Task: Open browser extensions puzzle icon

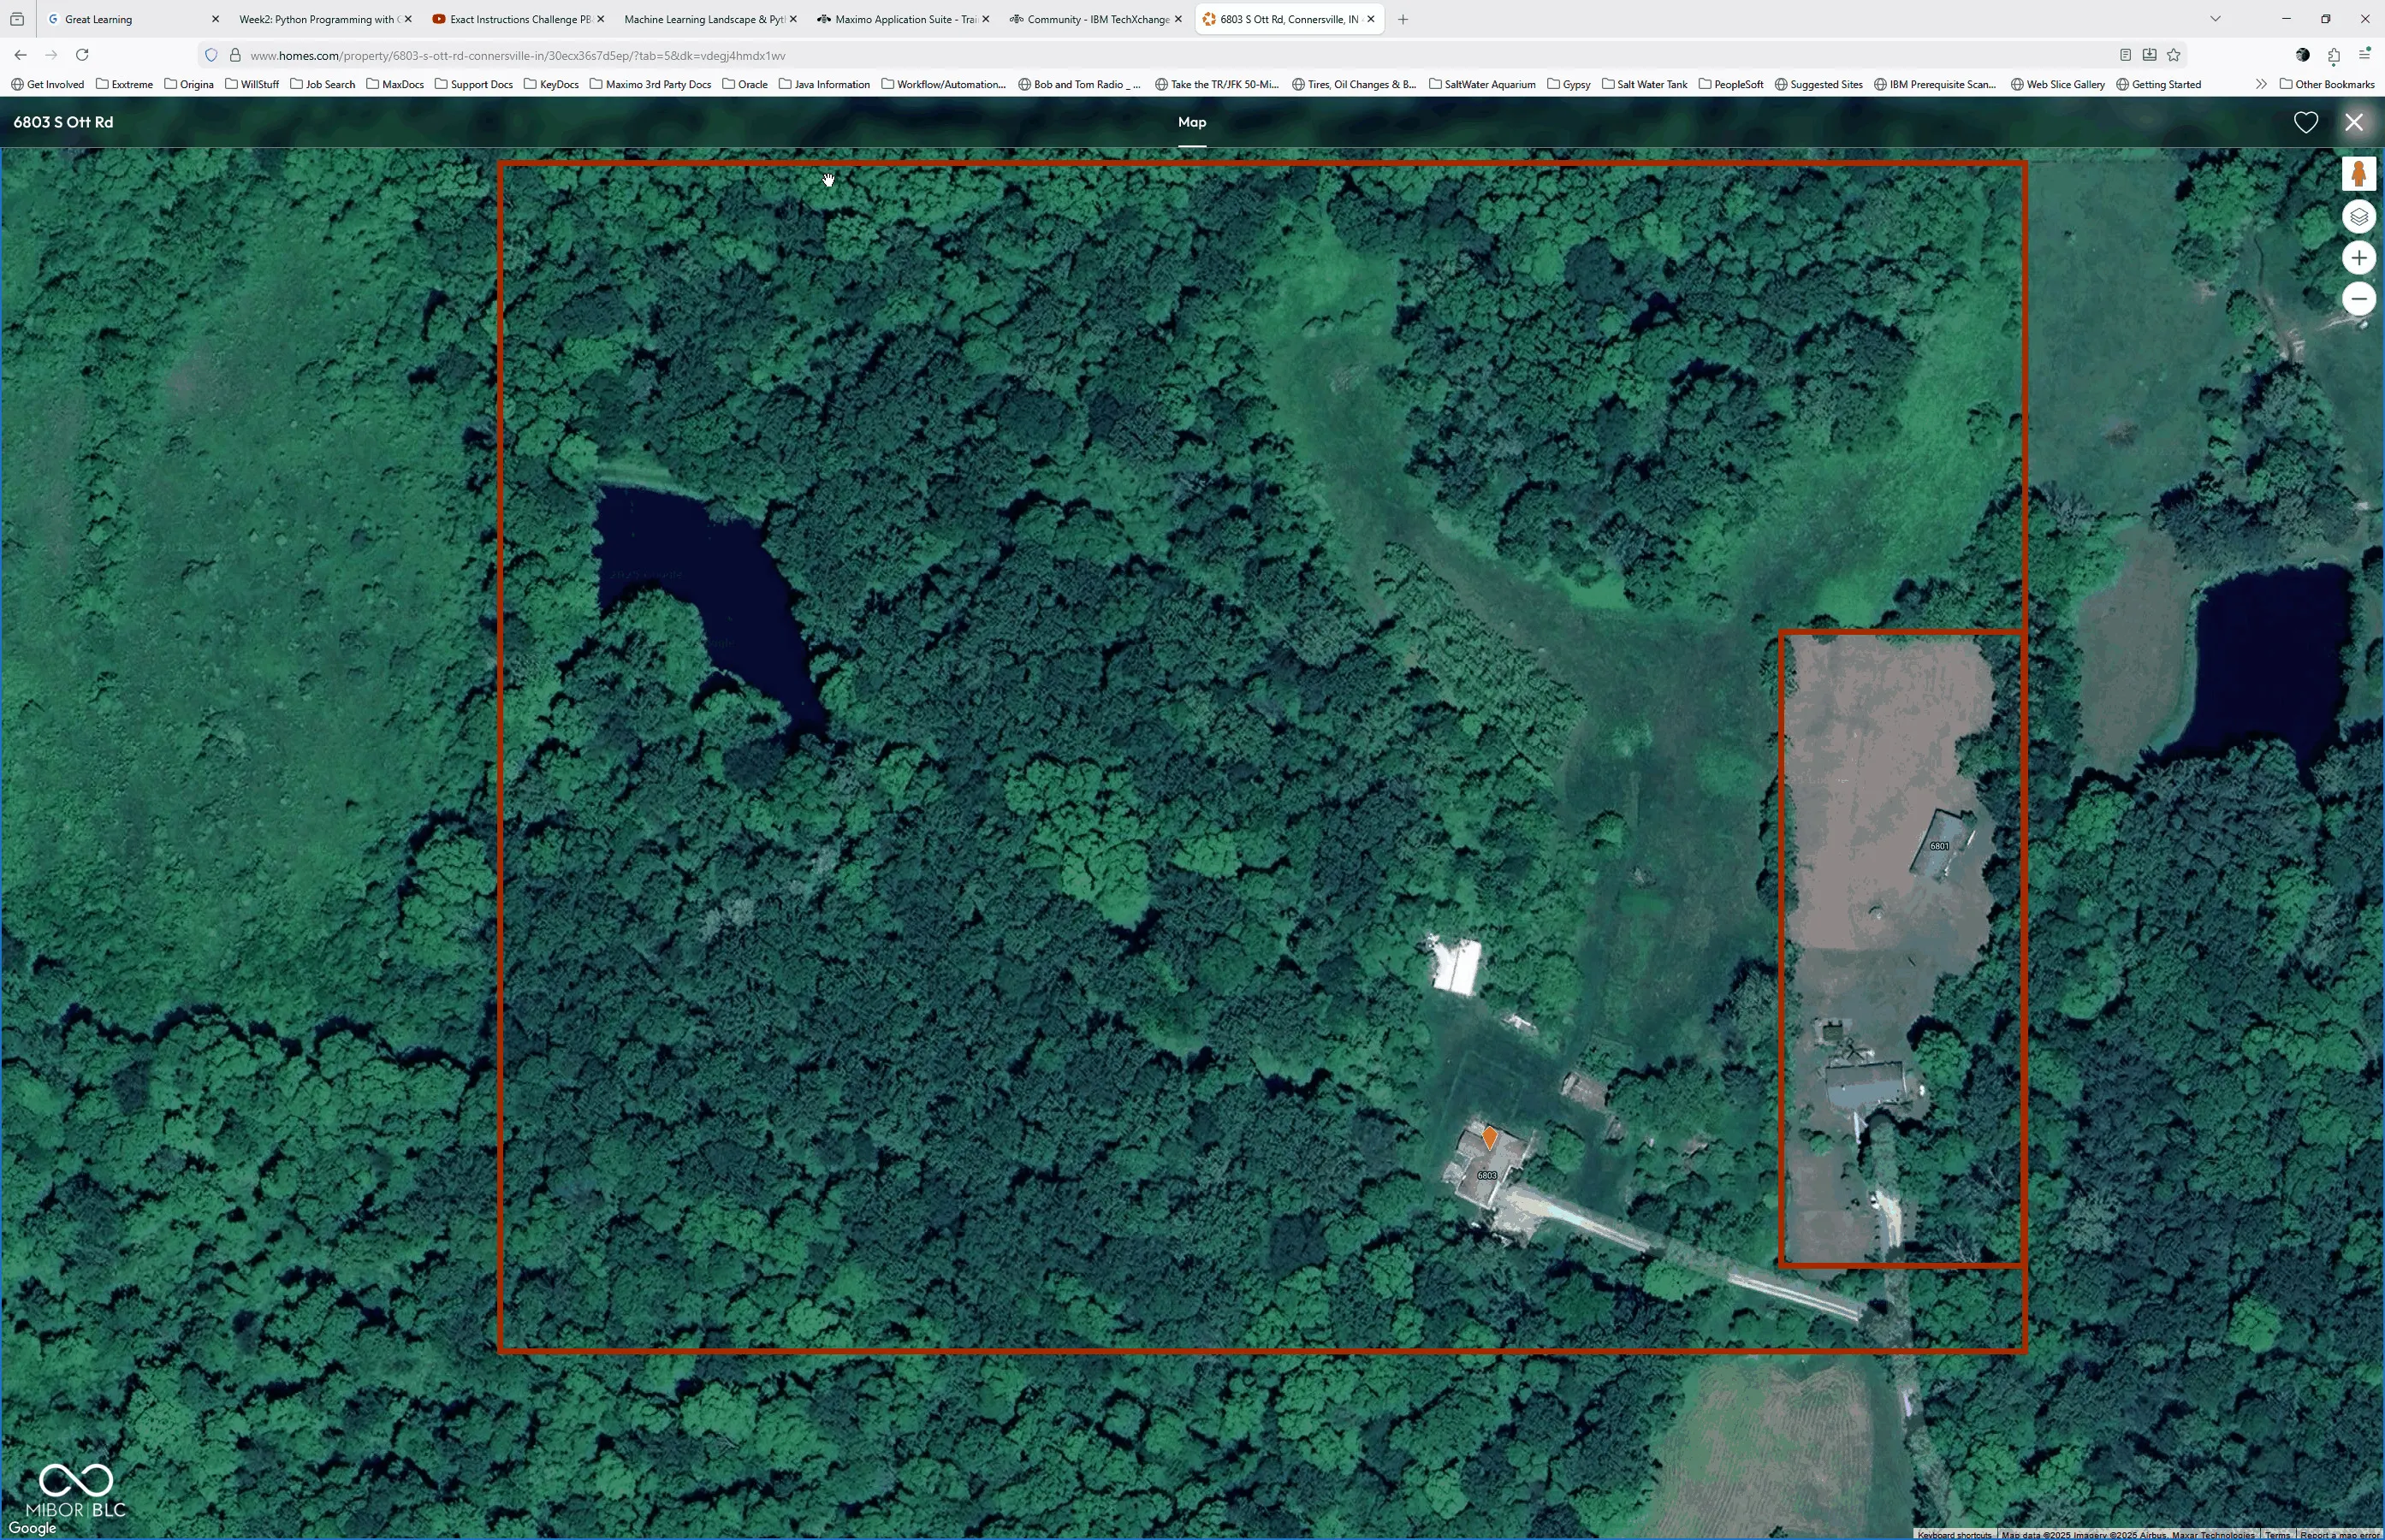Action: (2333, 55)
